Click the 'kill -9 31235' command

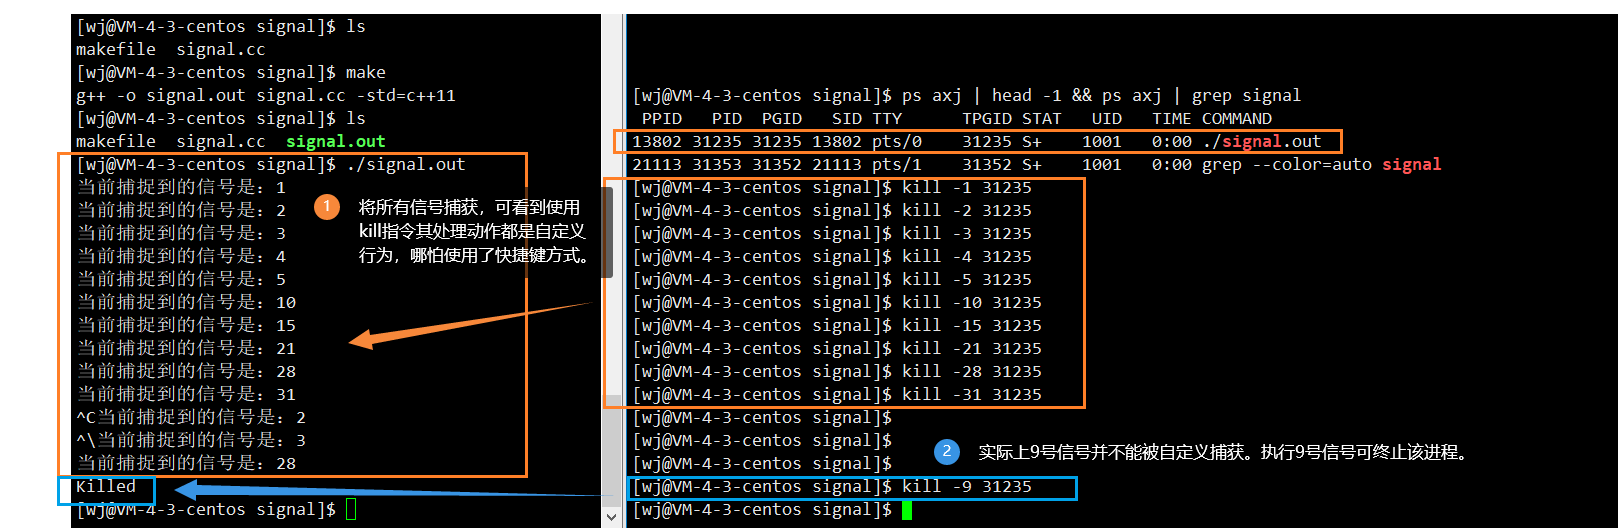point(967,486)
